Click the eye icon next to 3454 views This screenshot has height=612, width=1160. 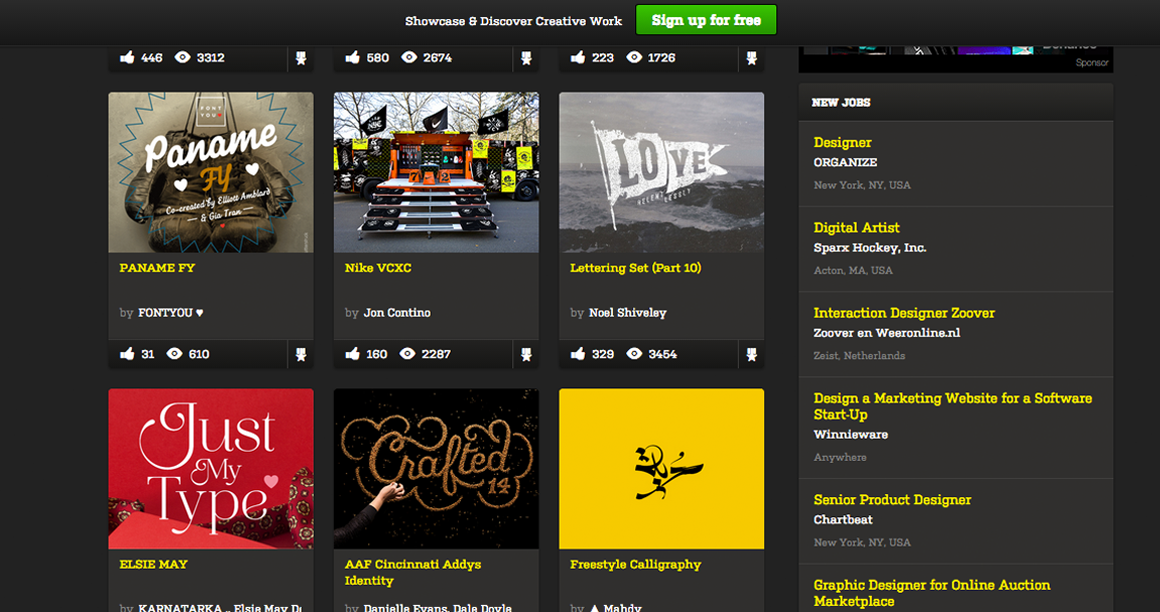click(632, 353)
